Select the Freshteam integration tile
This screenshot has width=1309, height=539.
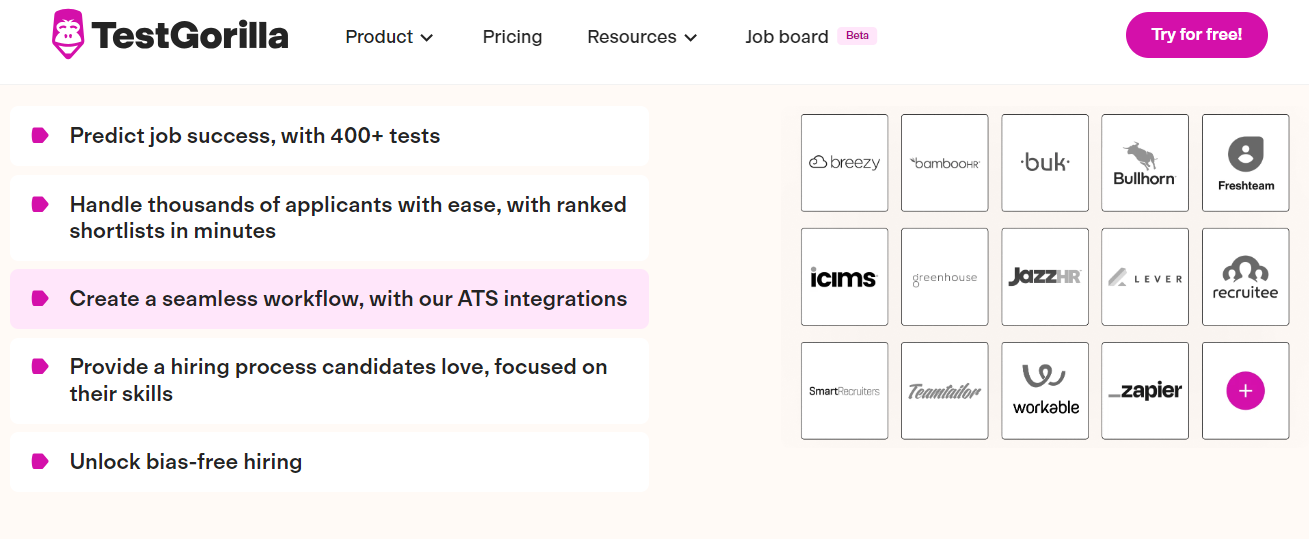[x=1245, y=163]
